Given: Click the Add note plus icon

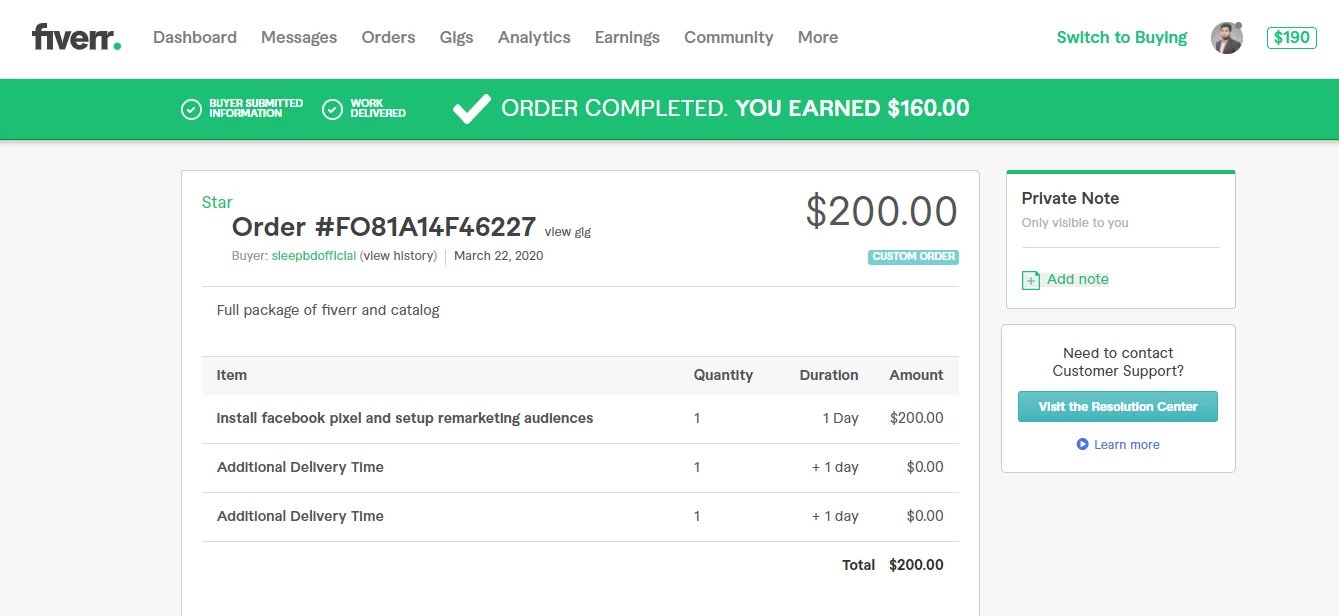Looking at the screenshot, I should click(x=1031, y=280).
